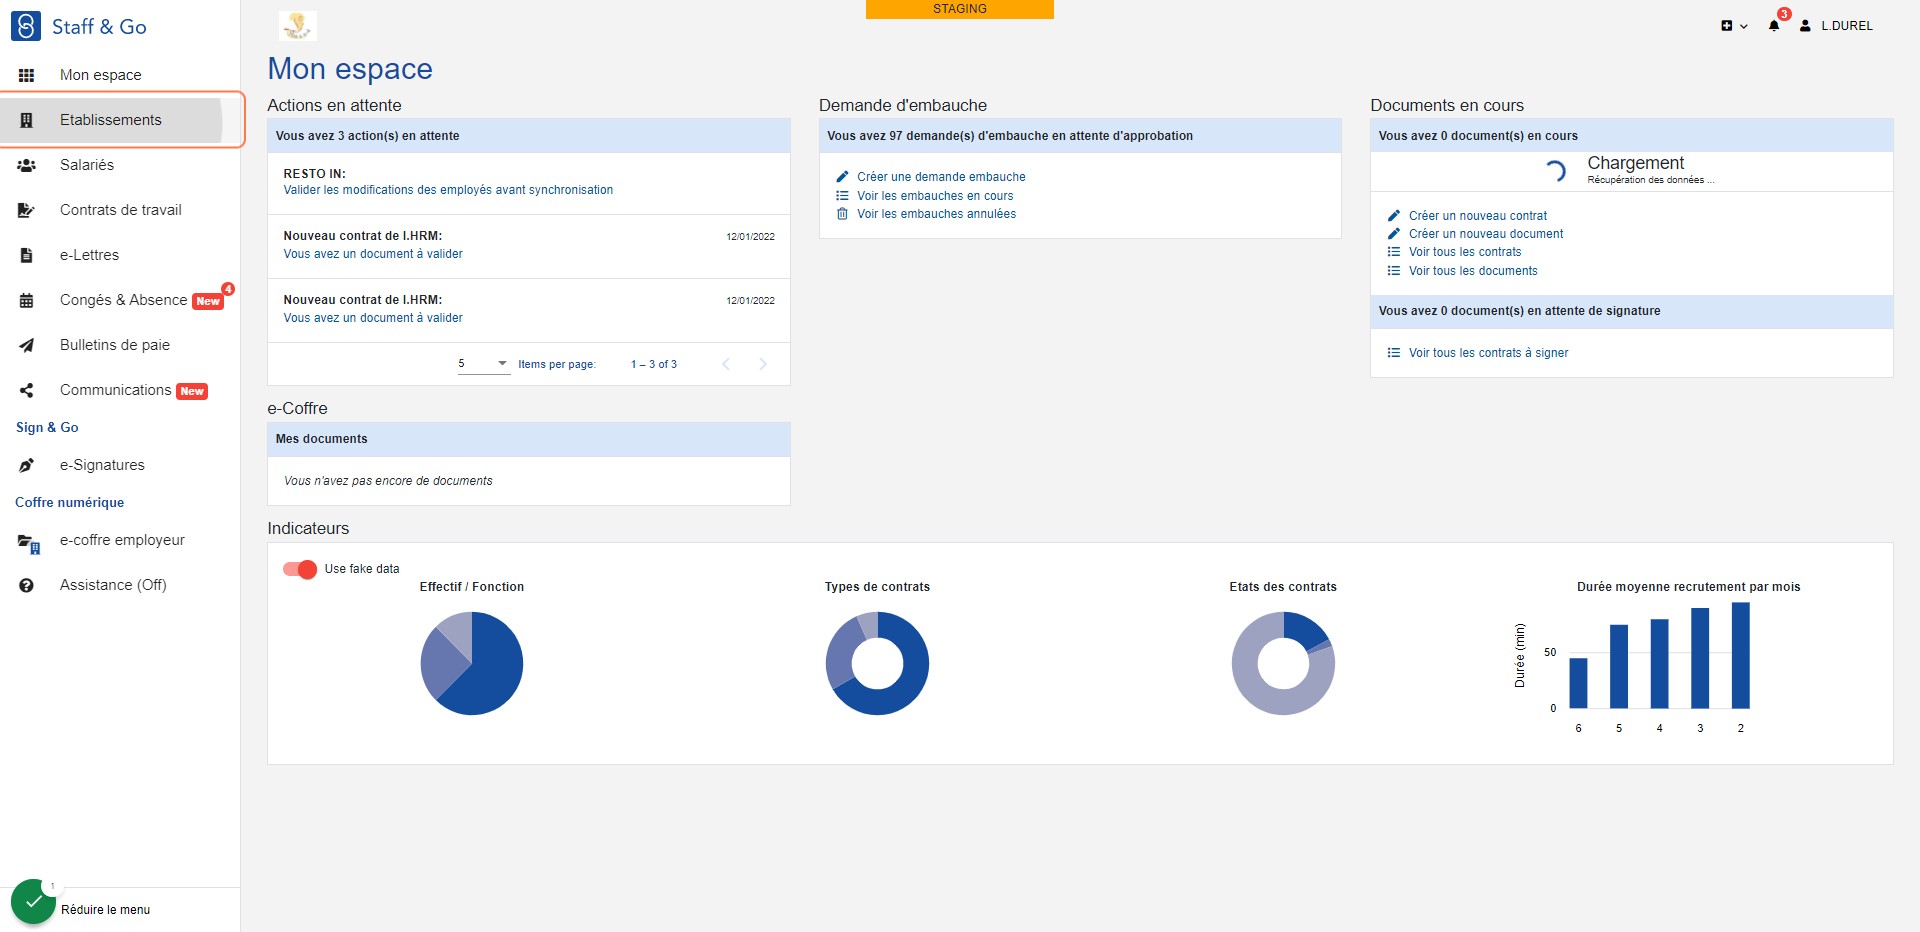
Task: Click the green checkmark badge at bottom left
Action: [x=33, y=901]
